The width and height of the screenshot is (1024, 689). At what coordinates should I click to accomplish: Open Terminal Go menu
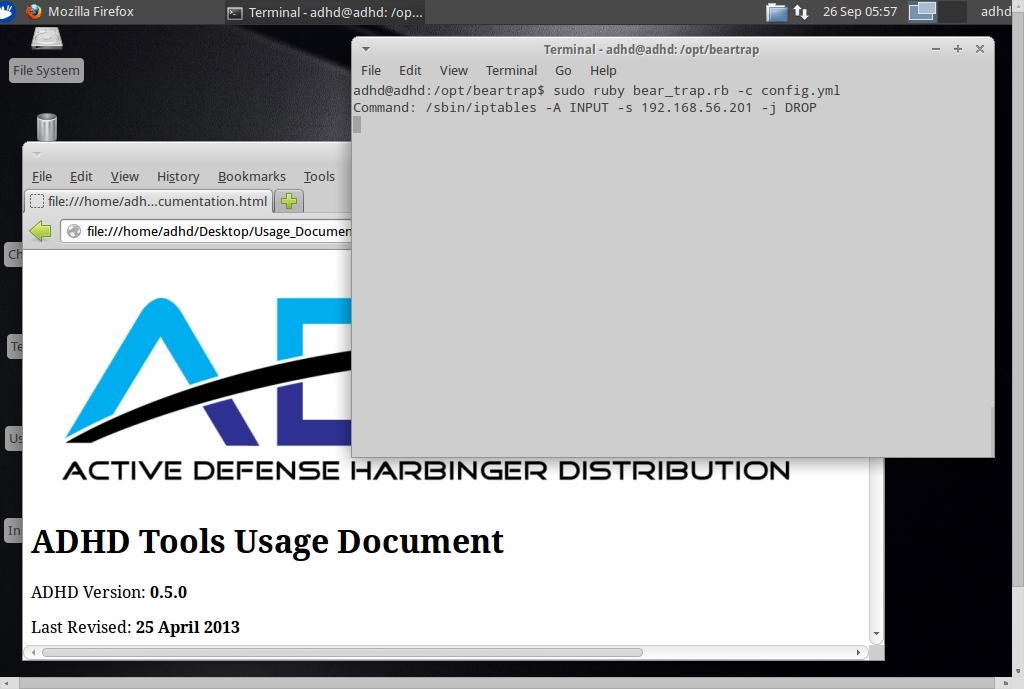coord(563,71)
